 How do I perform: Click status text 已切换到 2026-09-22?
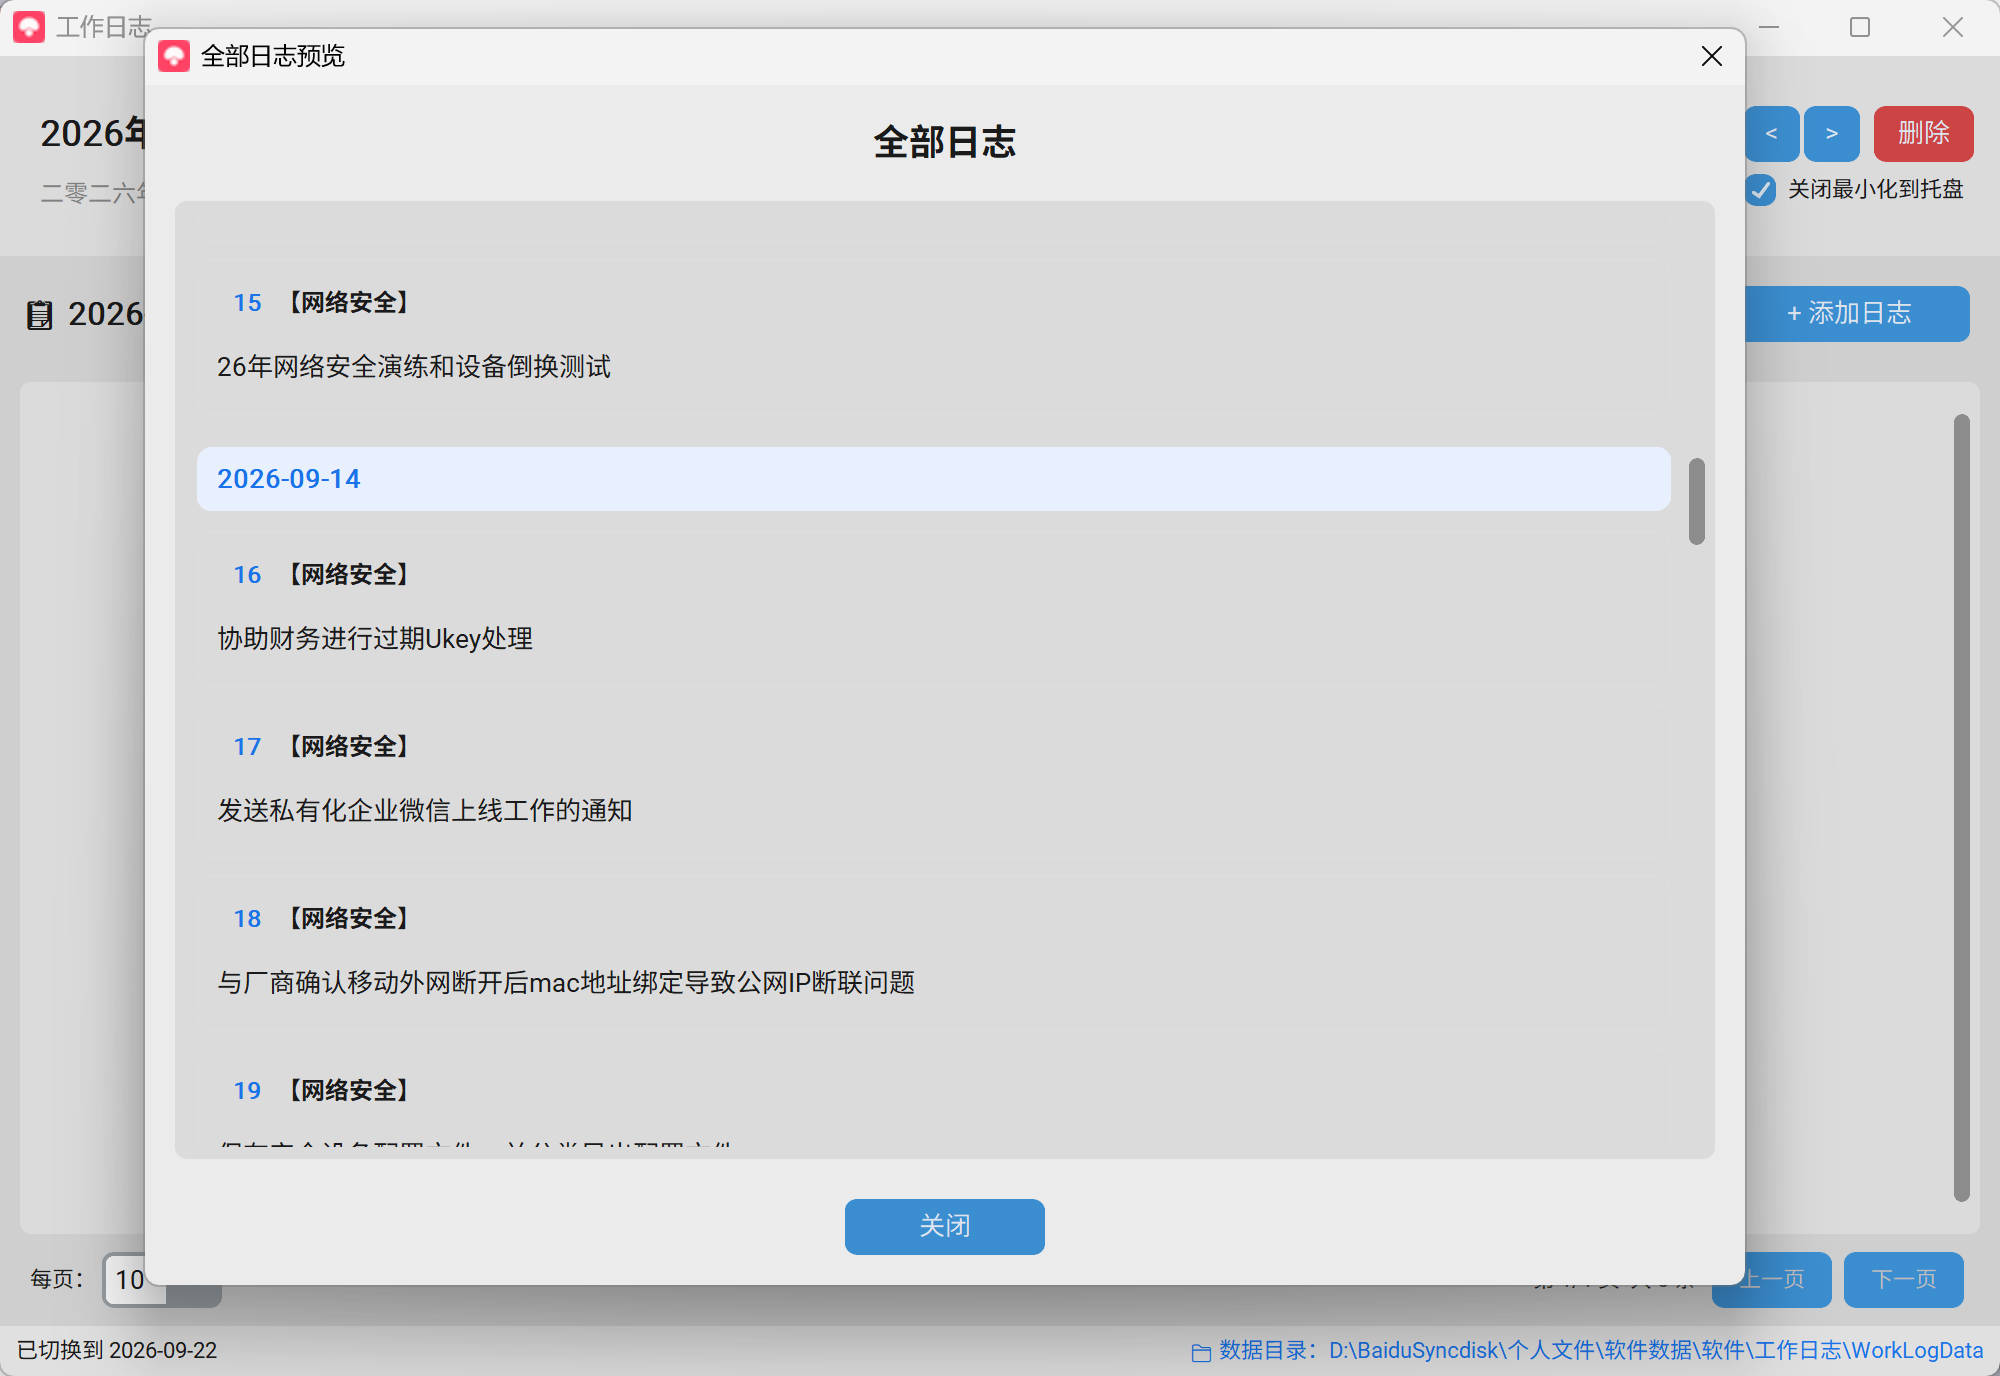click(x=117, y=1351)
